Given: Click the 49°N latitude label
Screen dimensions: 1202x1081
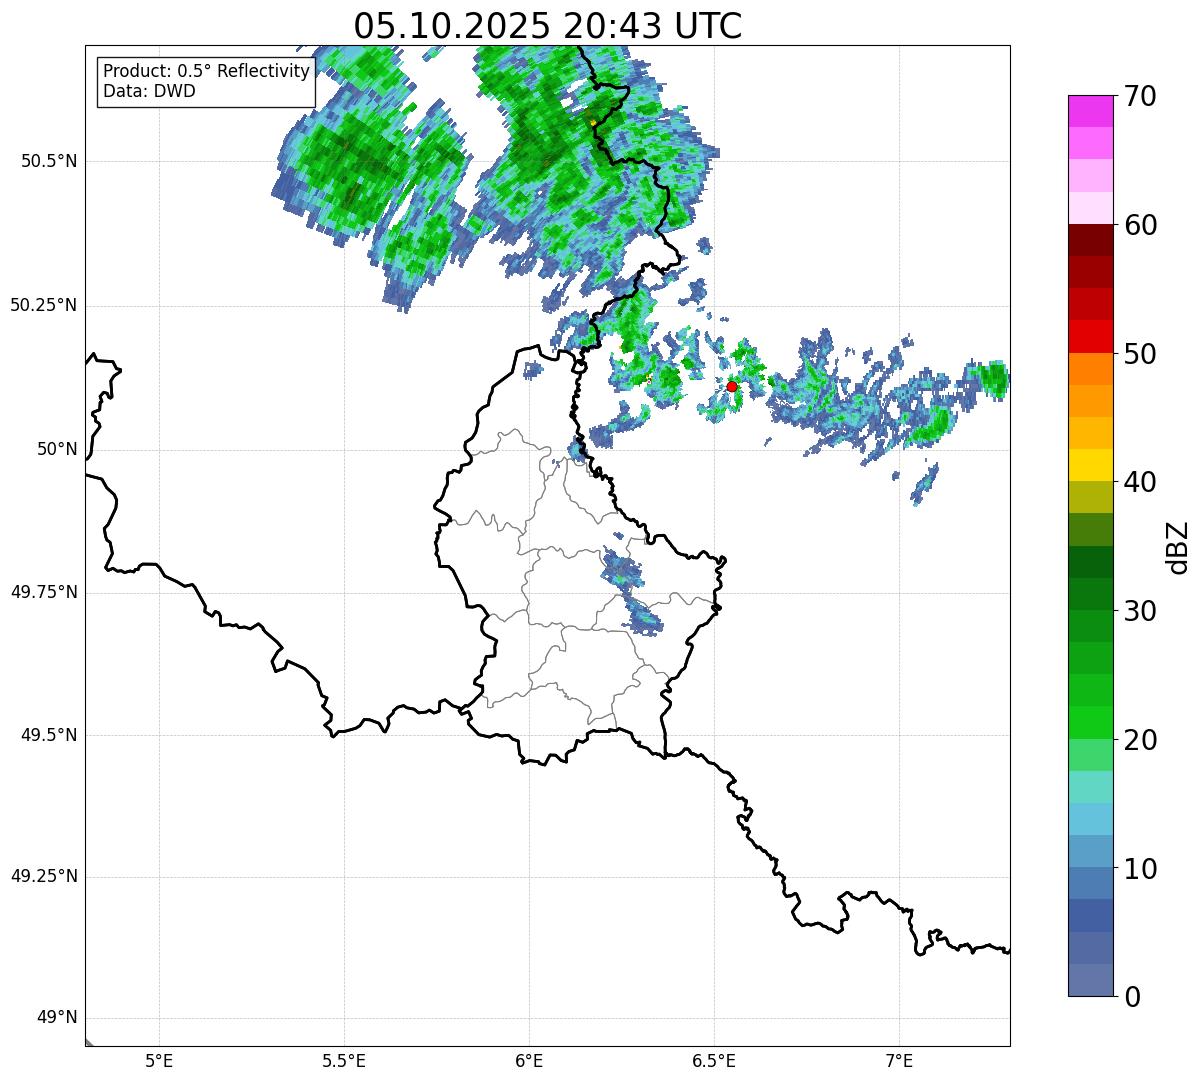Looking at the screenshot, I should 57,1018.
